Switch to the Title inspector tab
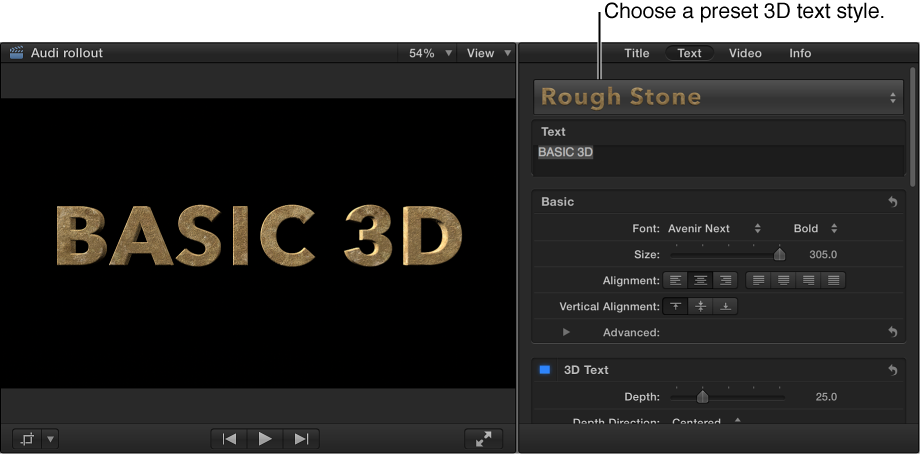The height and width of the screenshot is (454, 920). click(x=637, y=53)
